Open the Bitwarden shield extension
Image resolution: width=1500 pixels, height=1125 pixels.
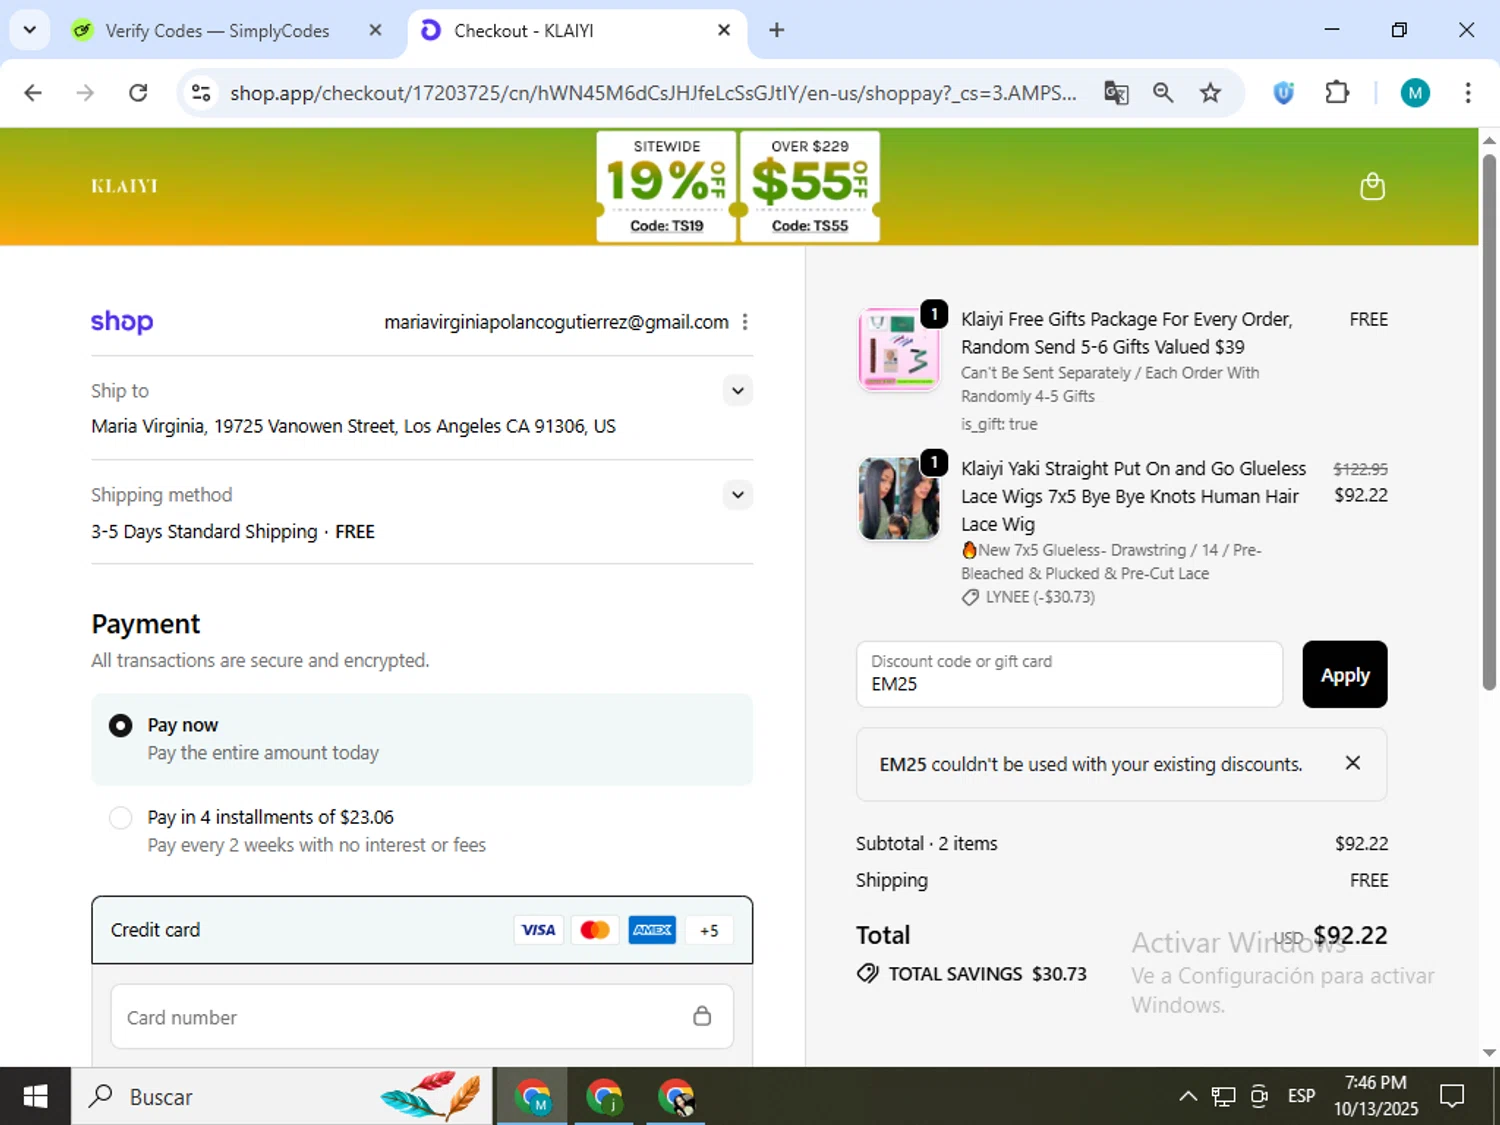pos(1284,93)
